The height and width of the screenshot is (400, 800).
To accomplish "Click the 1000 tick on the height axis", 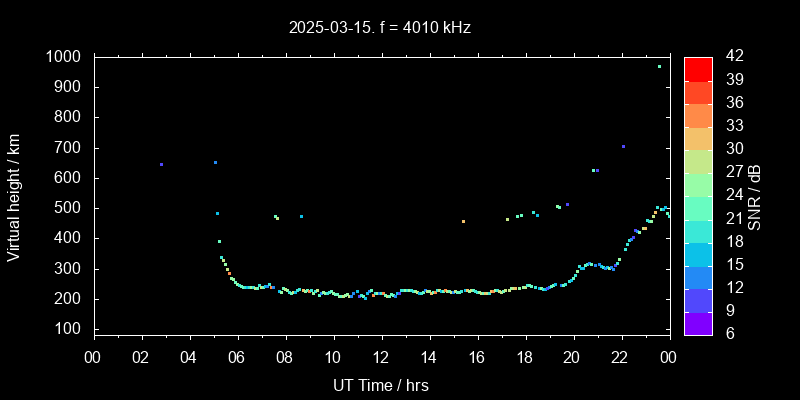I will point(65,57).
